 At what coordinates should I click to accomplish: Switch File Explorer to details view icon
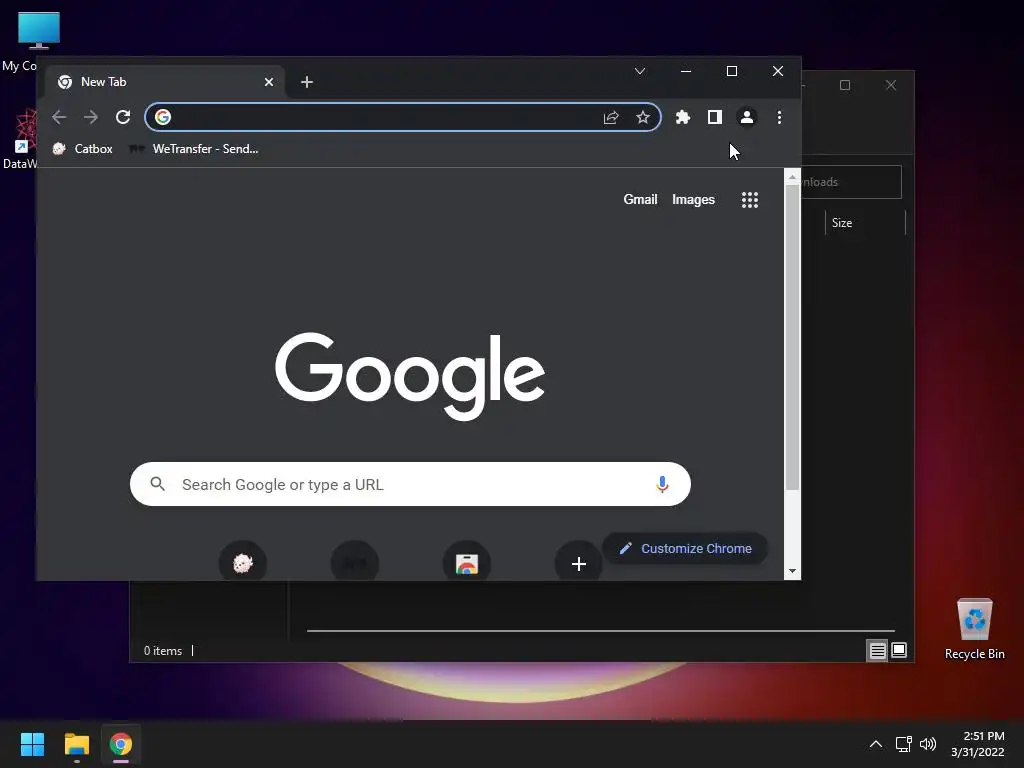877,650
